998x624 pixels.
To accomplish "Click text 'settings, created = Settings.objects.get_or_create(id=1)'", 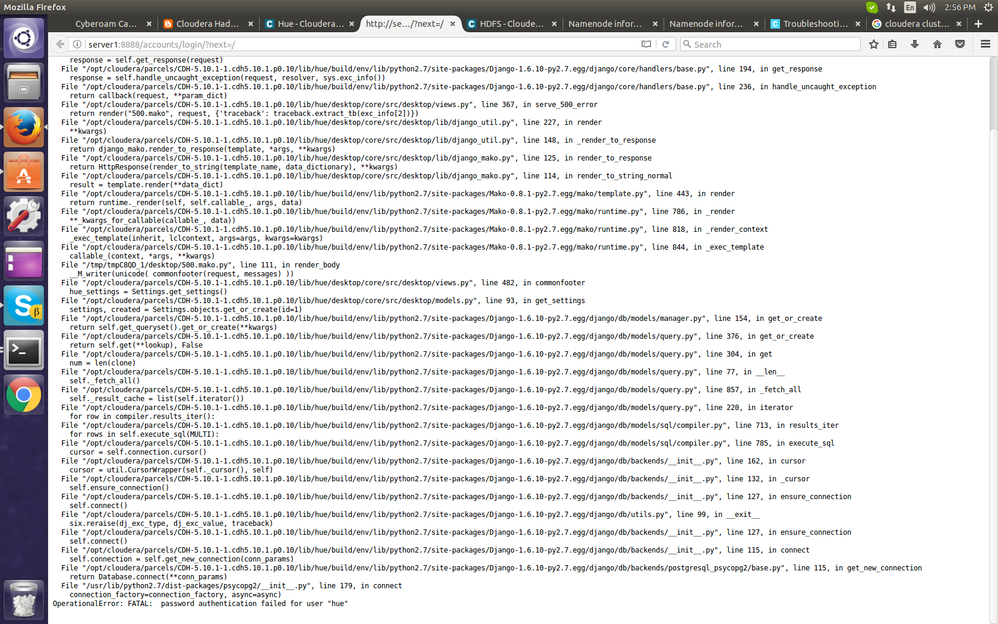I will click(x=186, y=309).
